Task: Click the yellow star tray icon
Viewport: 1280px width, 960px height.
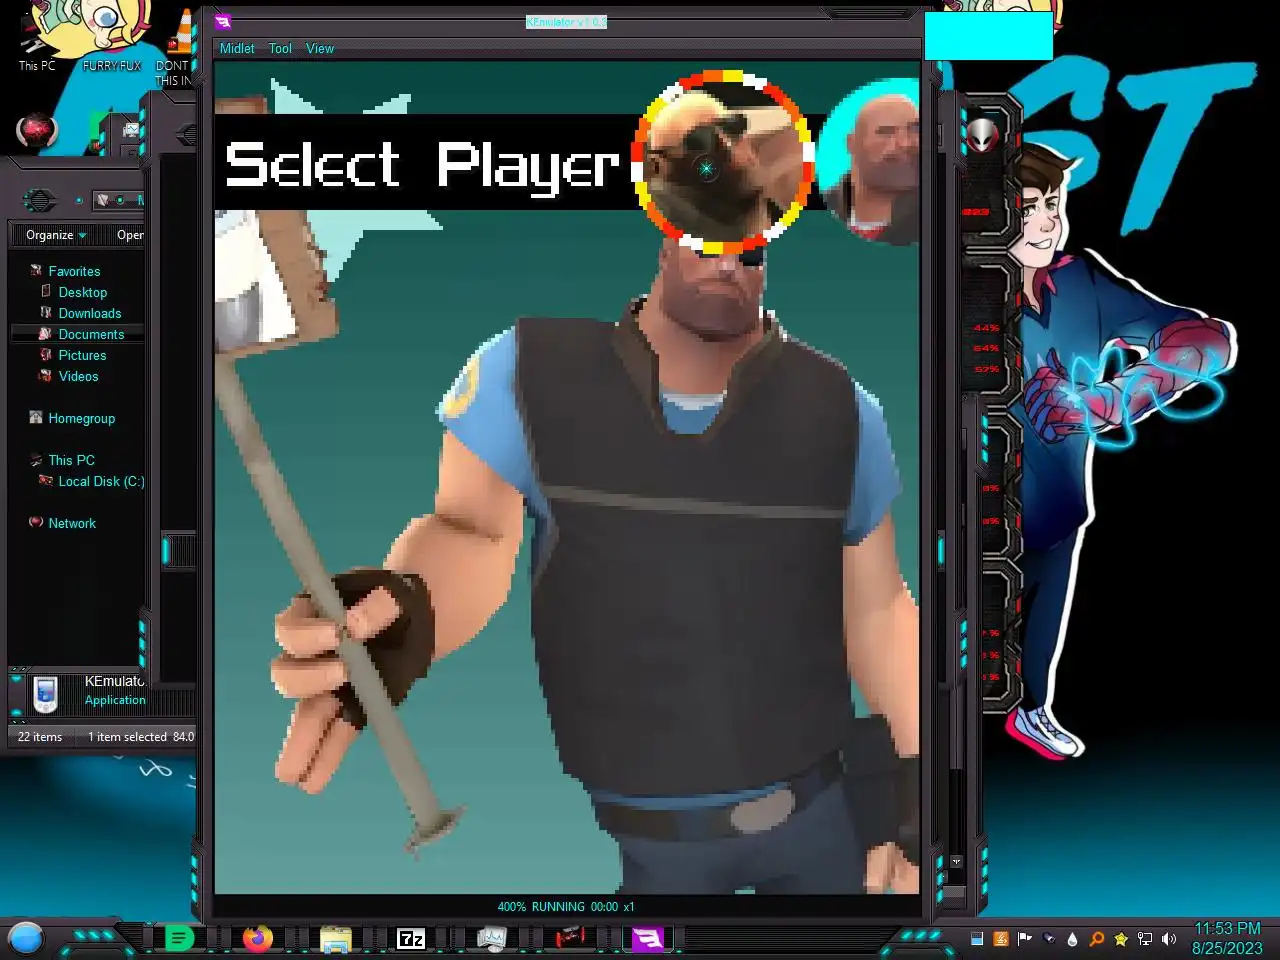Action: pyautogui.click(x=1120, y=939)
